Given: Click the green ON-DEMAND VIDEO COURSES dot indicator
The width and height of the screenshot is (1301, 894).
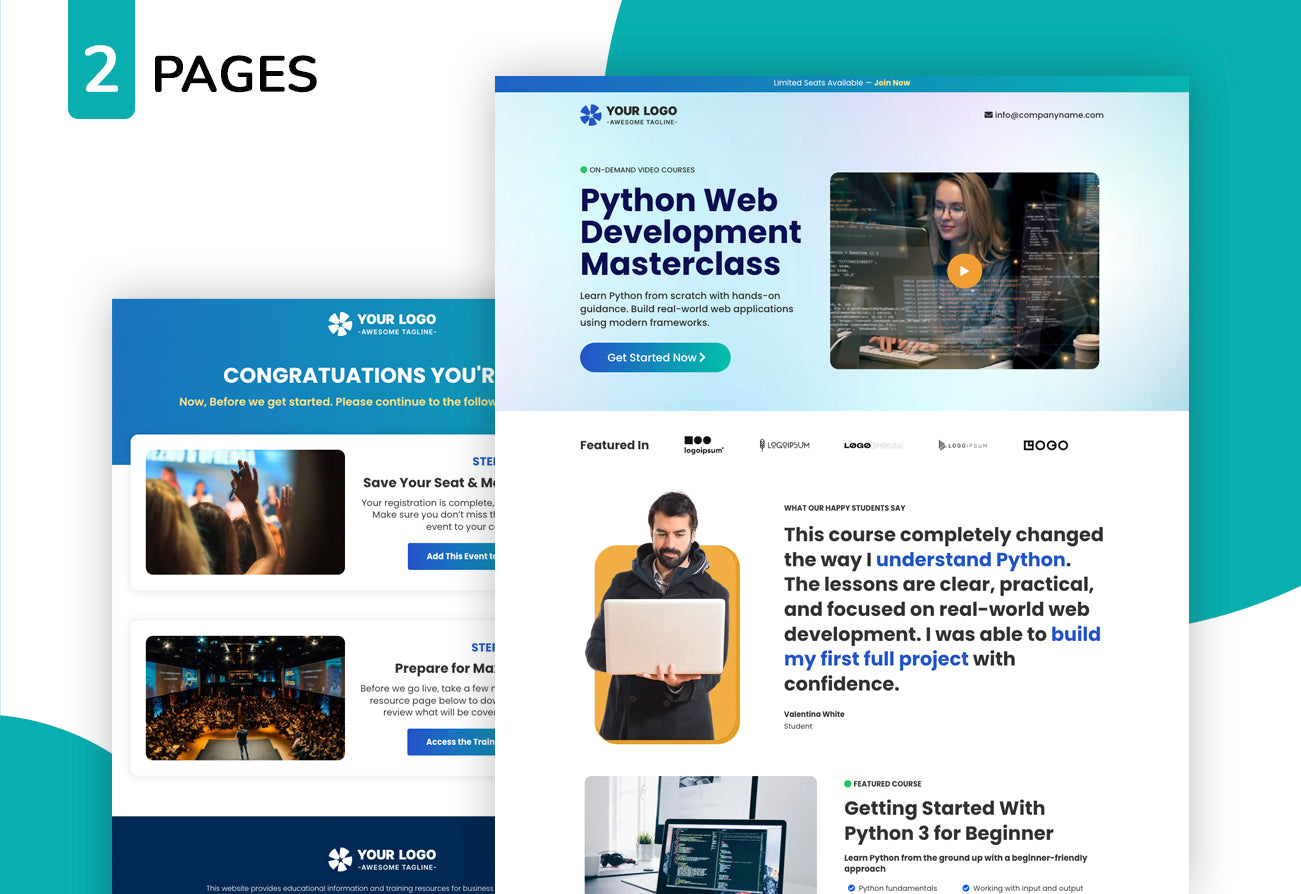Looking at the screenshot, I should tap(584, 169).
